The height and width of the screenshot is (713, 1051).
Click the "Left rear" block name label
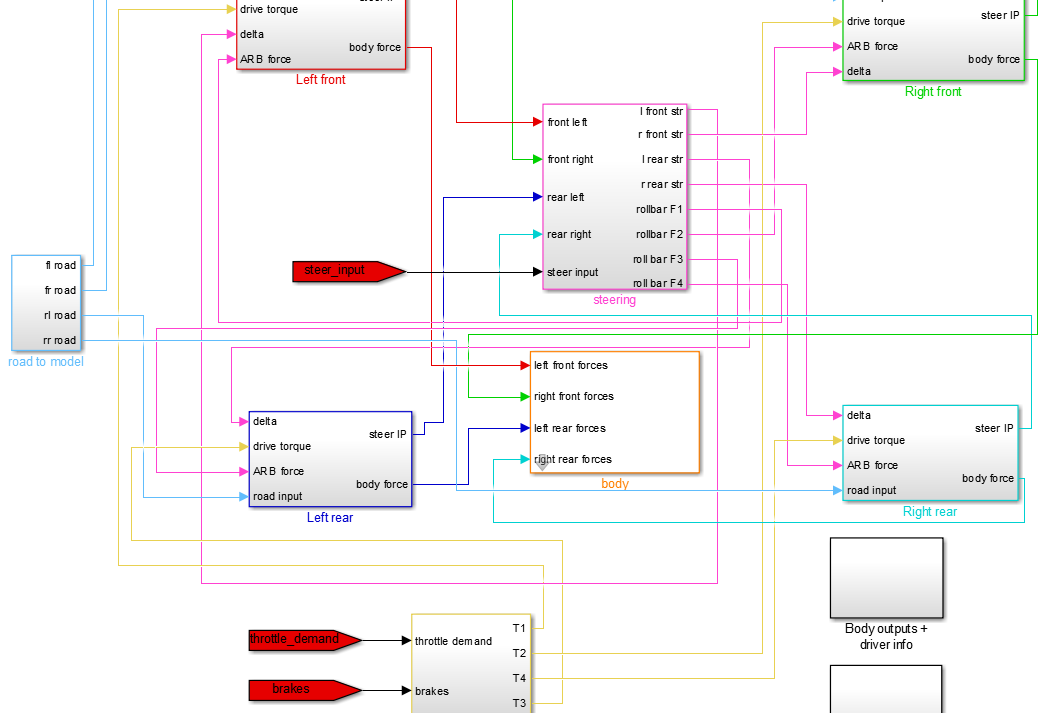click(330, 518)
